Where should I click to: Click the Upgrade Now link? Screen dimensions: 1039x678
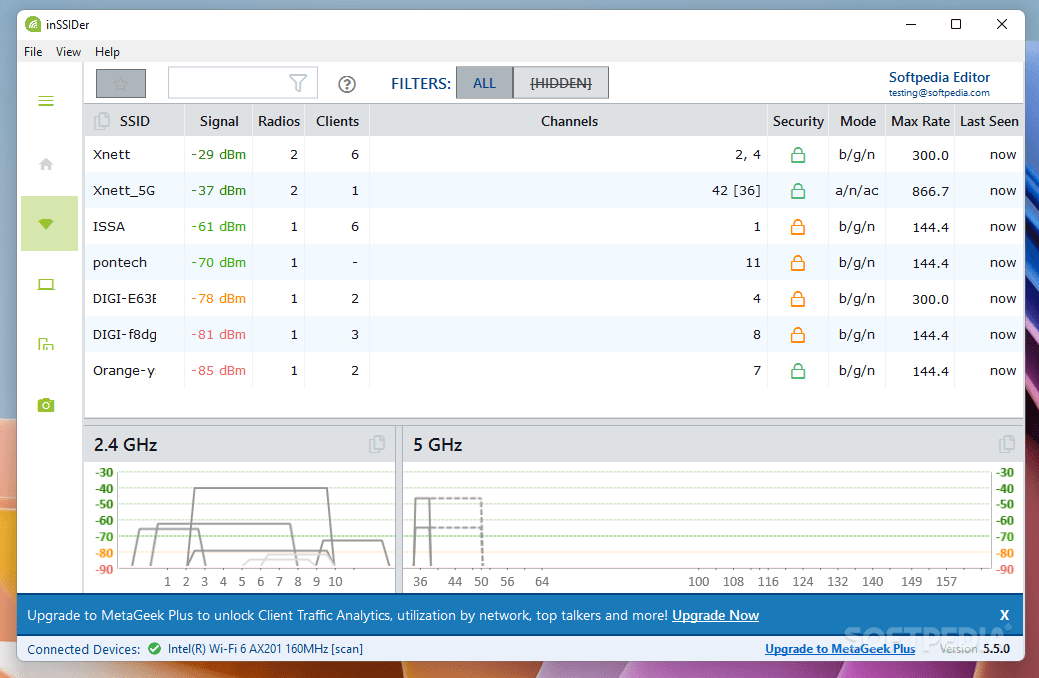pos(716,616)
